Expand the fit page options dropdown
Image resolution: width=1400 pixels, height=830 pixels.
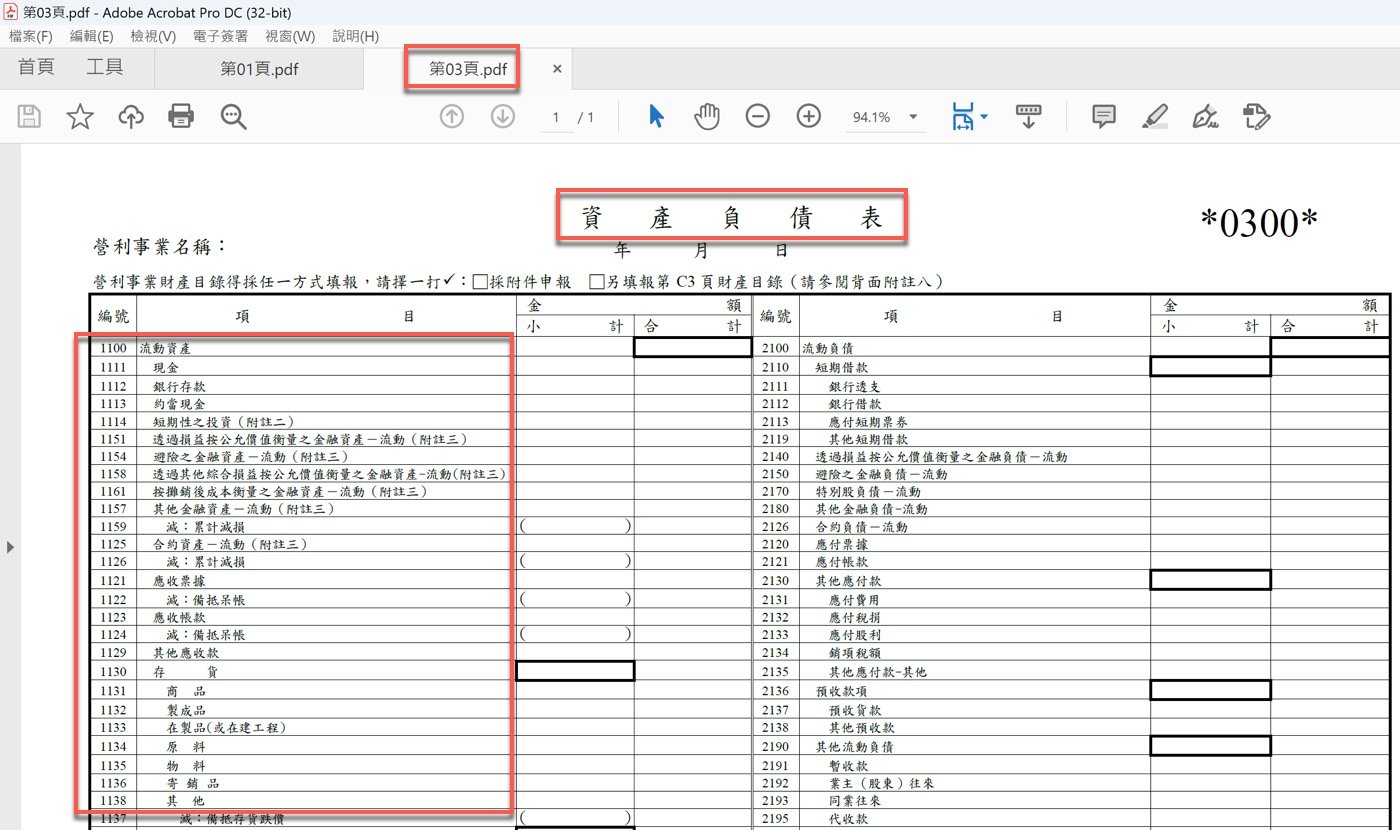tap(984, 117)
